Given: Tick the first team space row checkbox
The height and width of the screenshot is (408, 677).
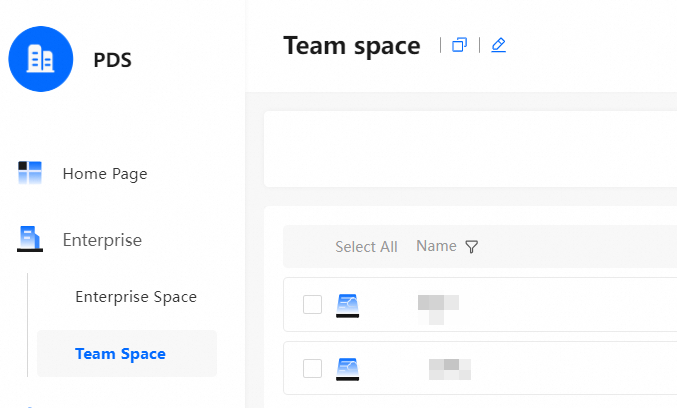Looking at the screenshot, I should [312, 304].
